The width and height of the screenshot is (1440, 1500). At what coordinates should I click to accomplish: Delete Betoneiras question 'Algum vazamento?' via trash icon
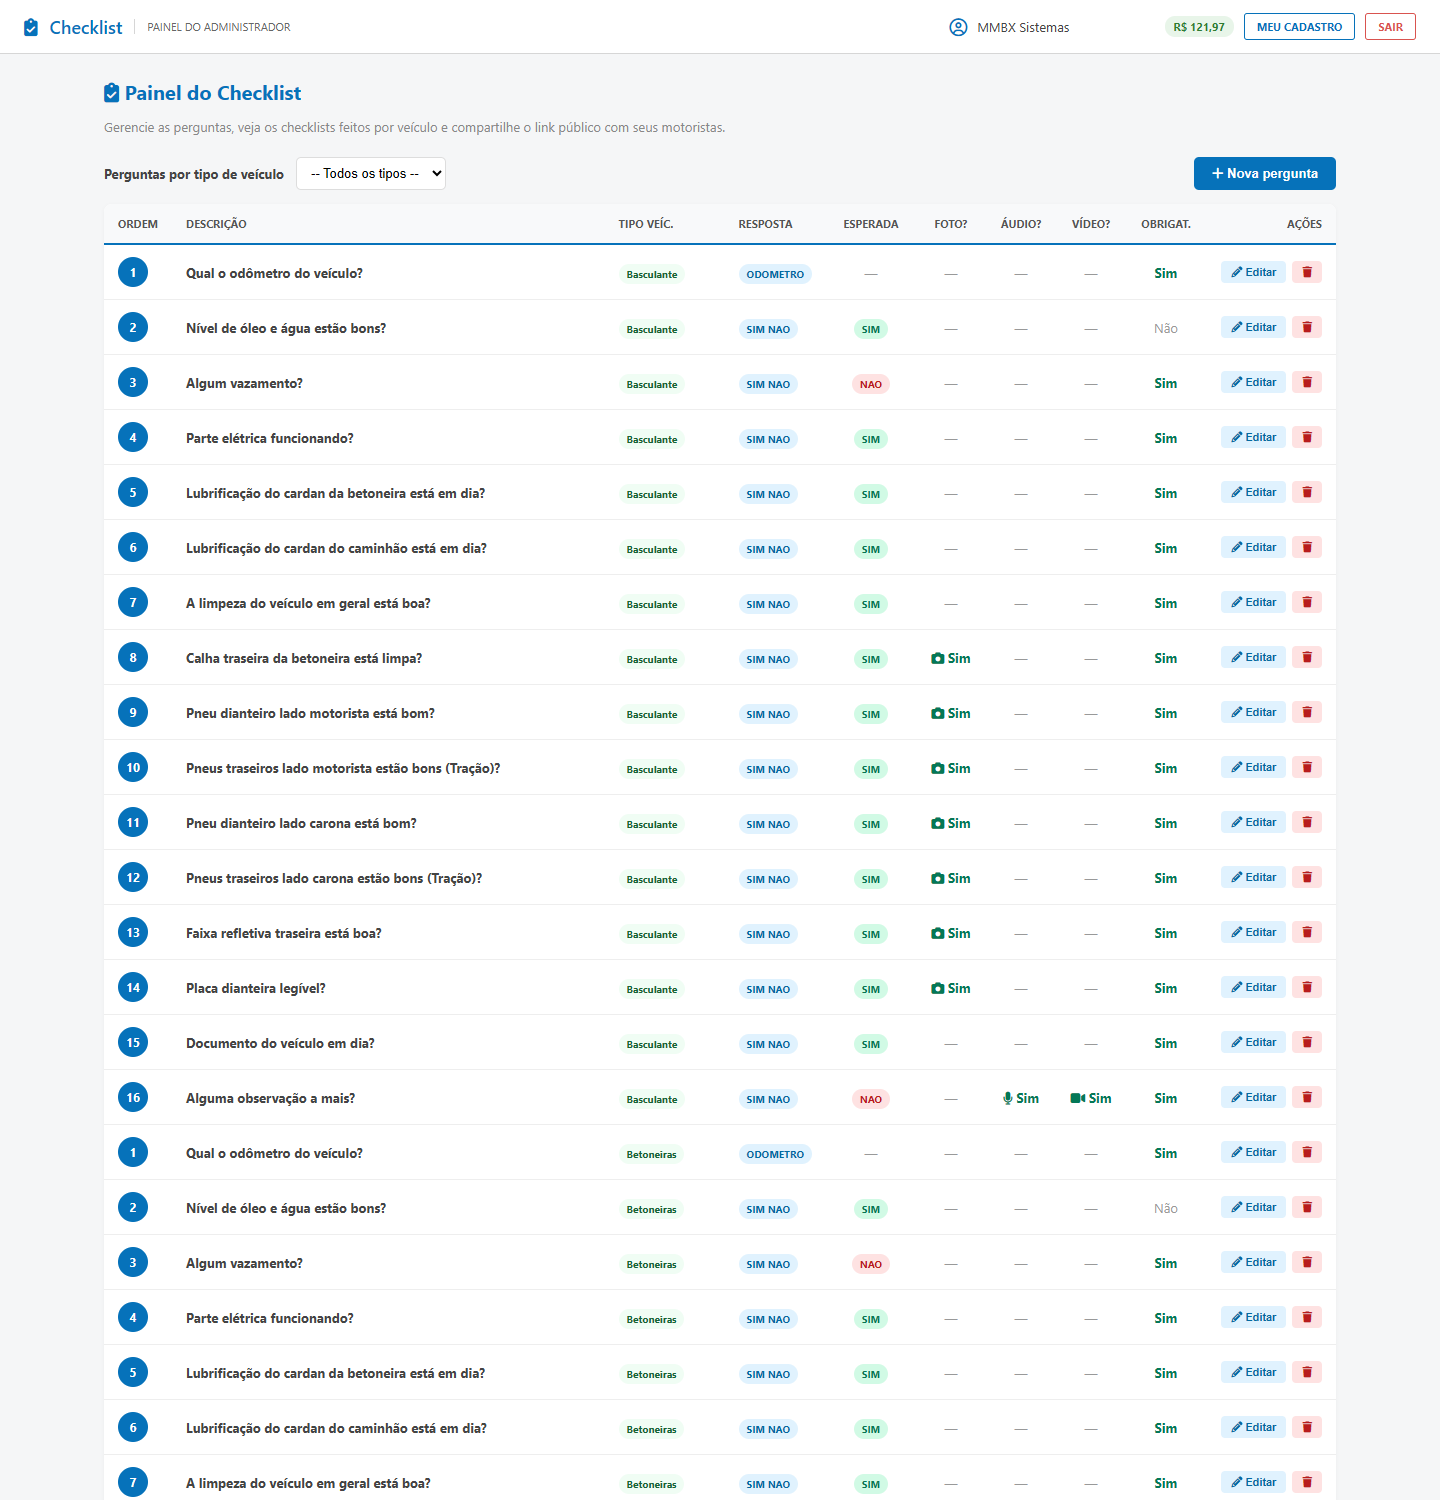(1307, 1262)
